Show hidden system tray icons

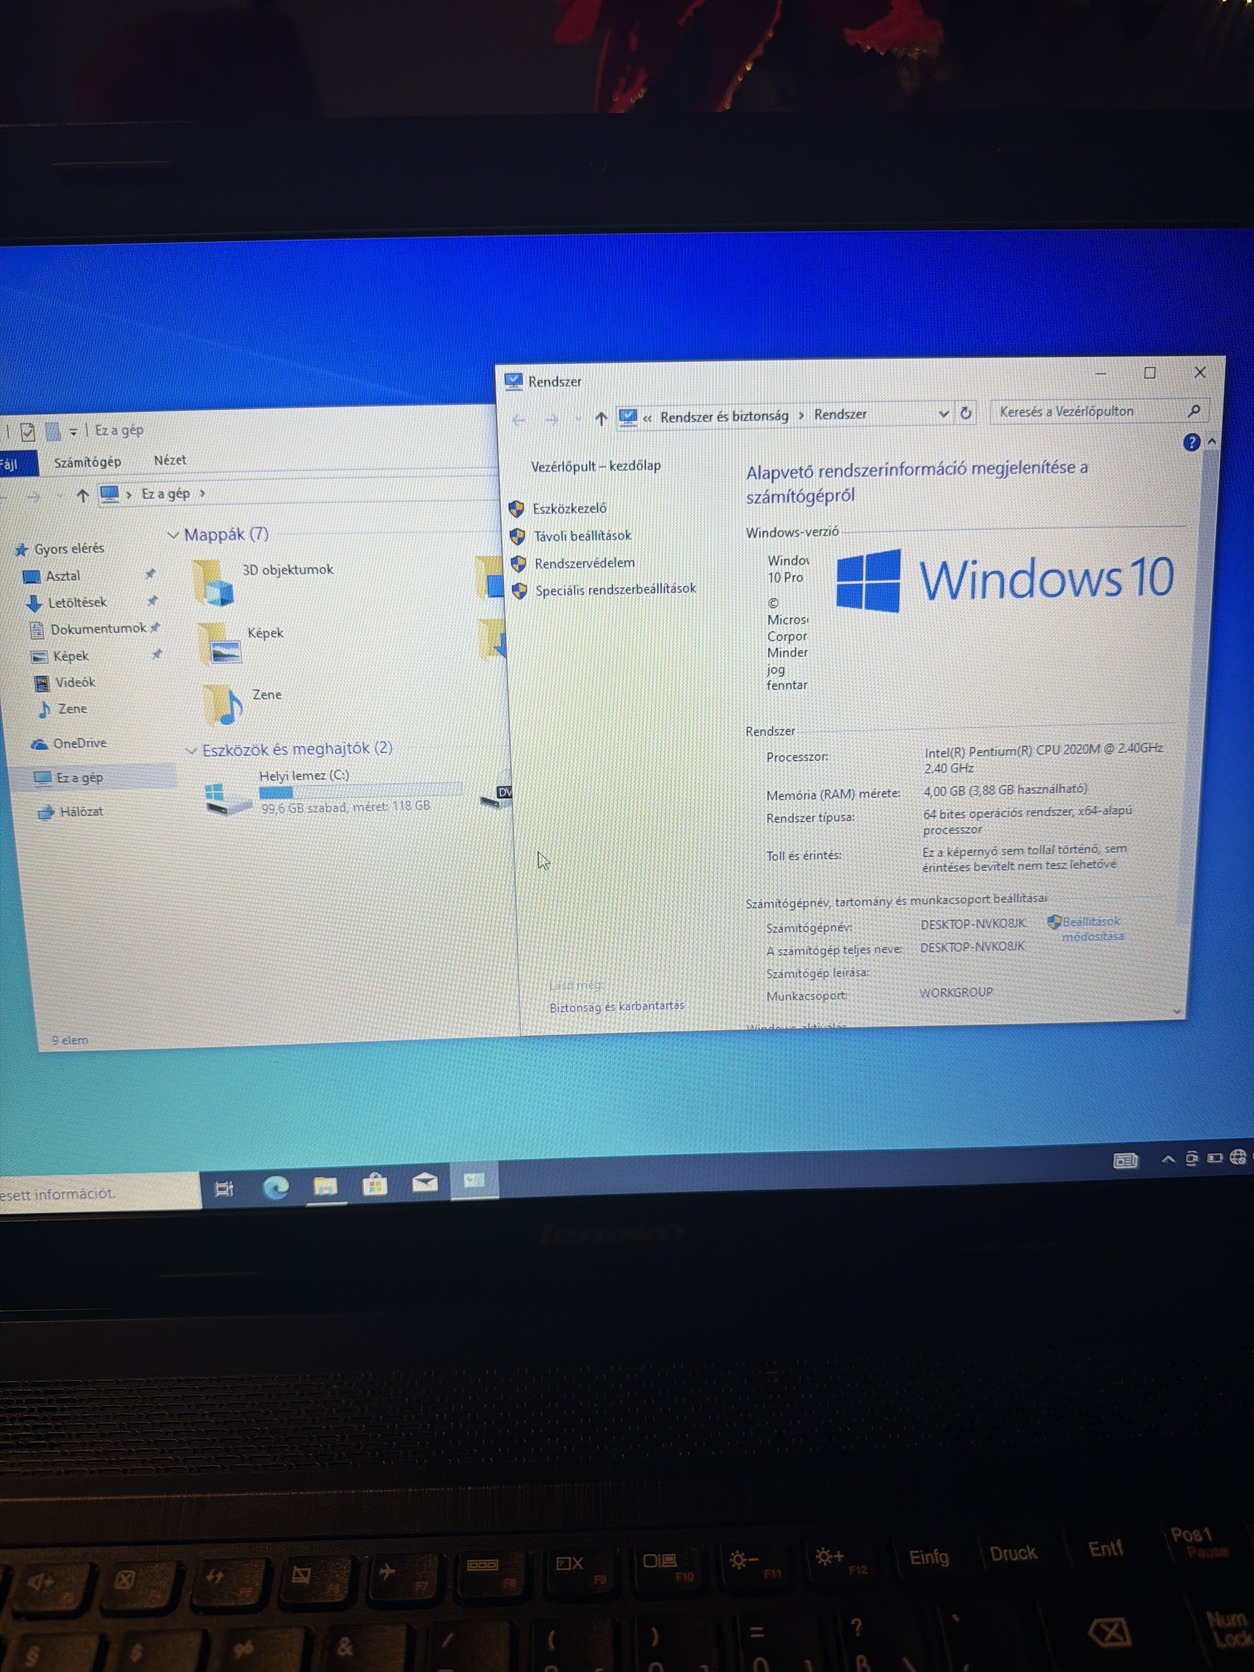pos(1167,1159)
